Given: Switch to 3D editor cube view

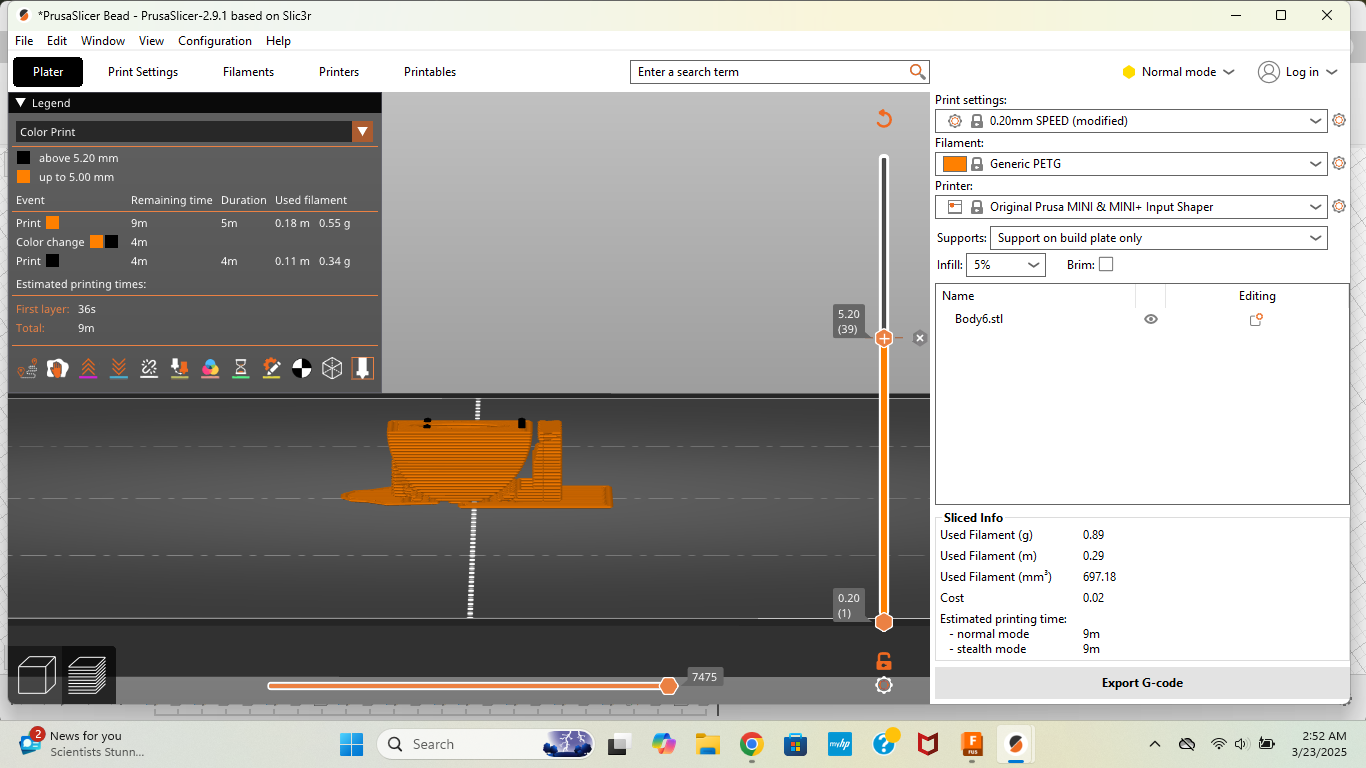Looking at the screenshot, I should pos(37,675).
